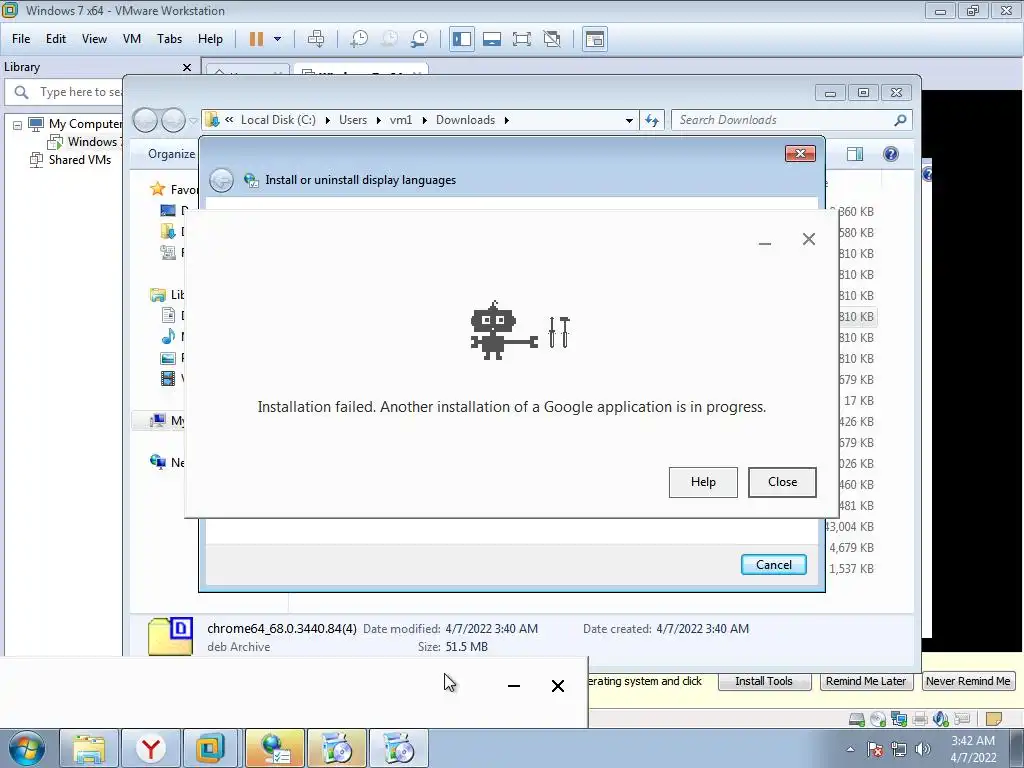Screen dimensions: 1024x768
Task: Click Cancel in display languages window
Action: [774, 565]
